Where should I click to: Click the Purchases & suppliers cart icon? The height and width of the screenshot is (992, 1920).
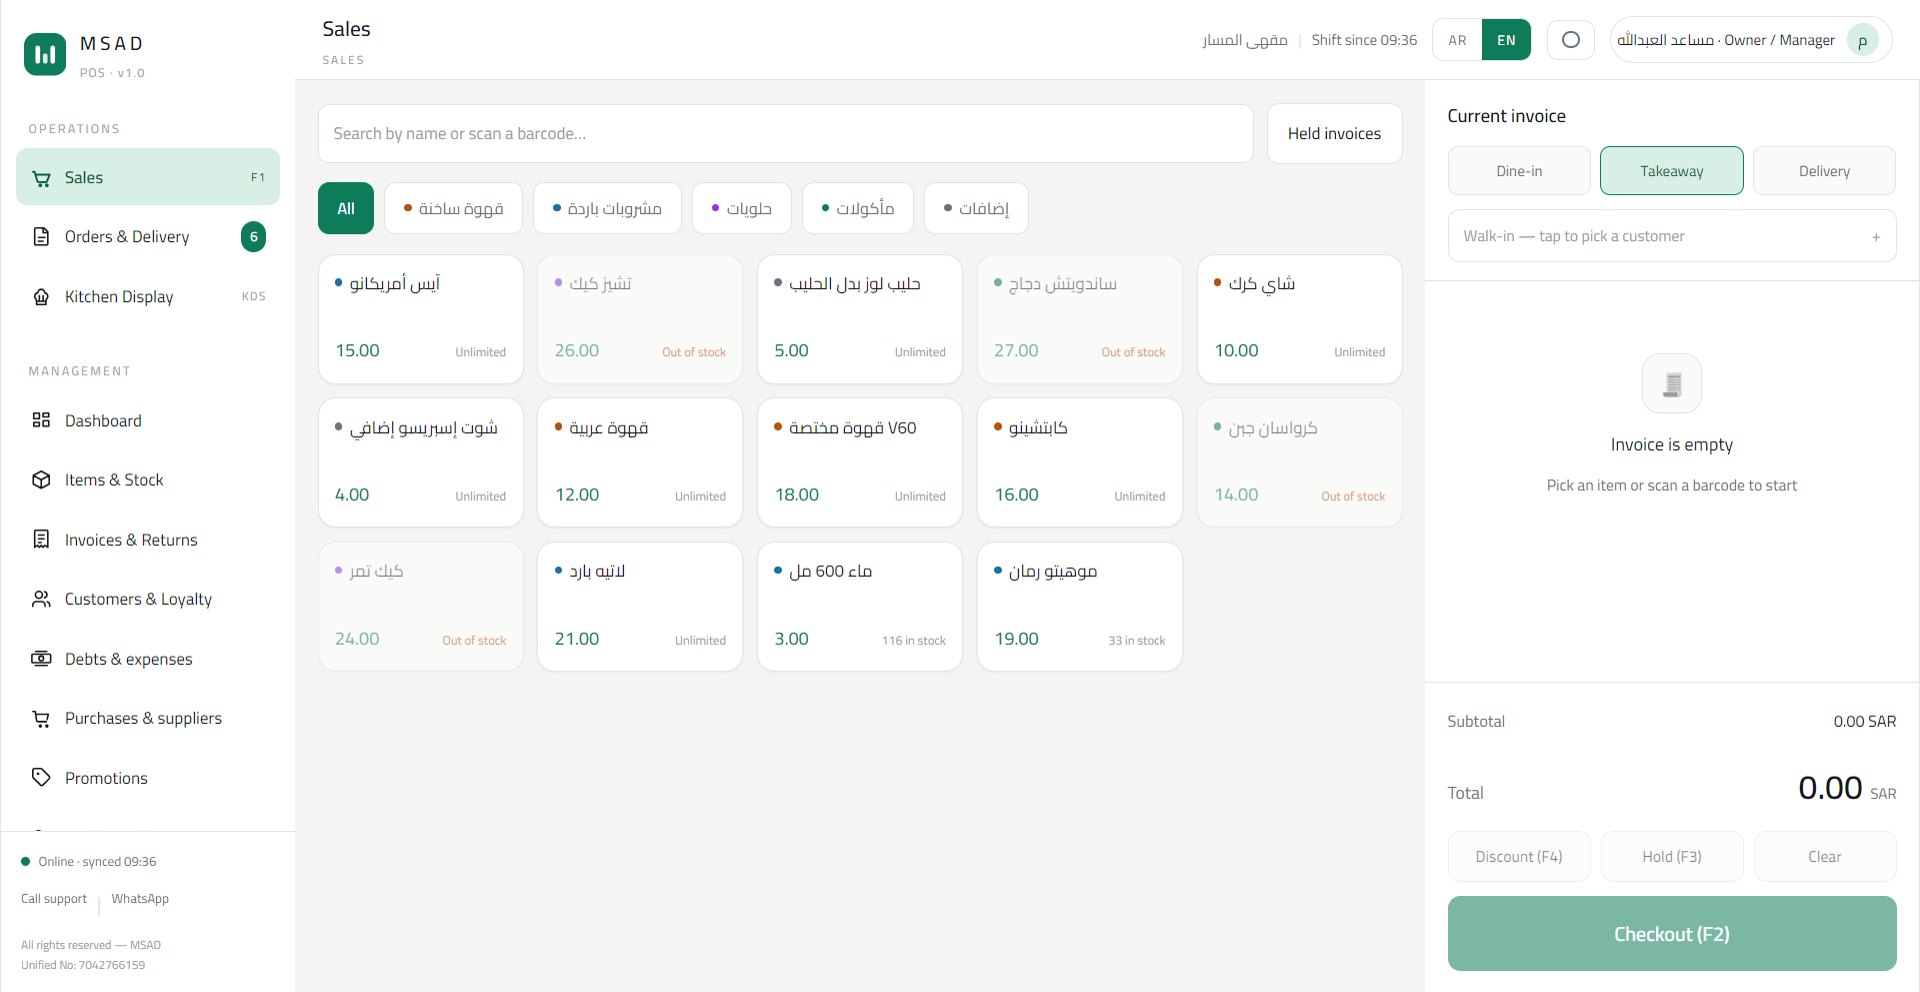pyautogui.click(x=41, y=718)
